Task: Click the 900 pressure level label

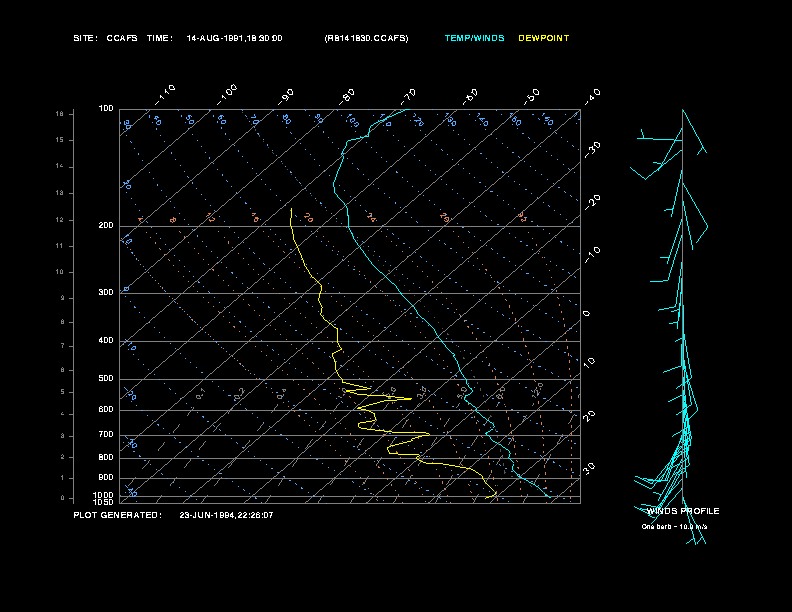Action: (x=106, y=478)
